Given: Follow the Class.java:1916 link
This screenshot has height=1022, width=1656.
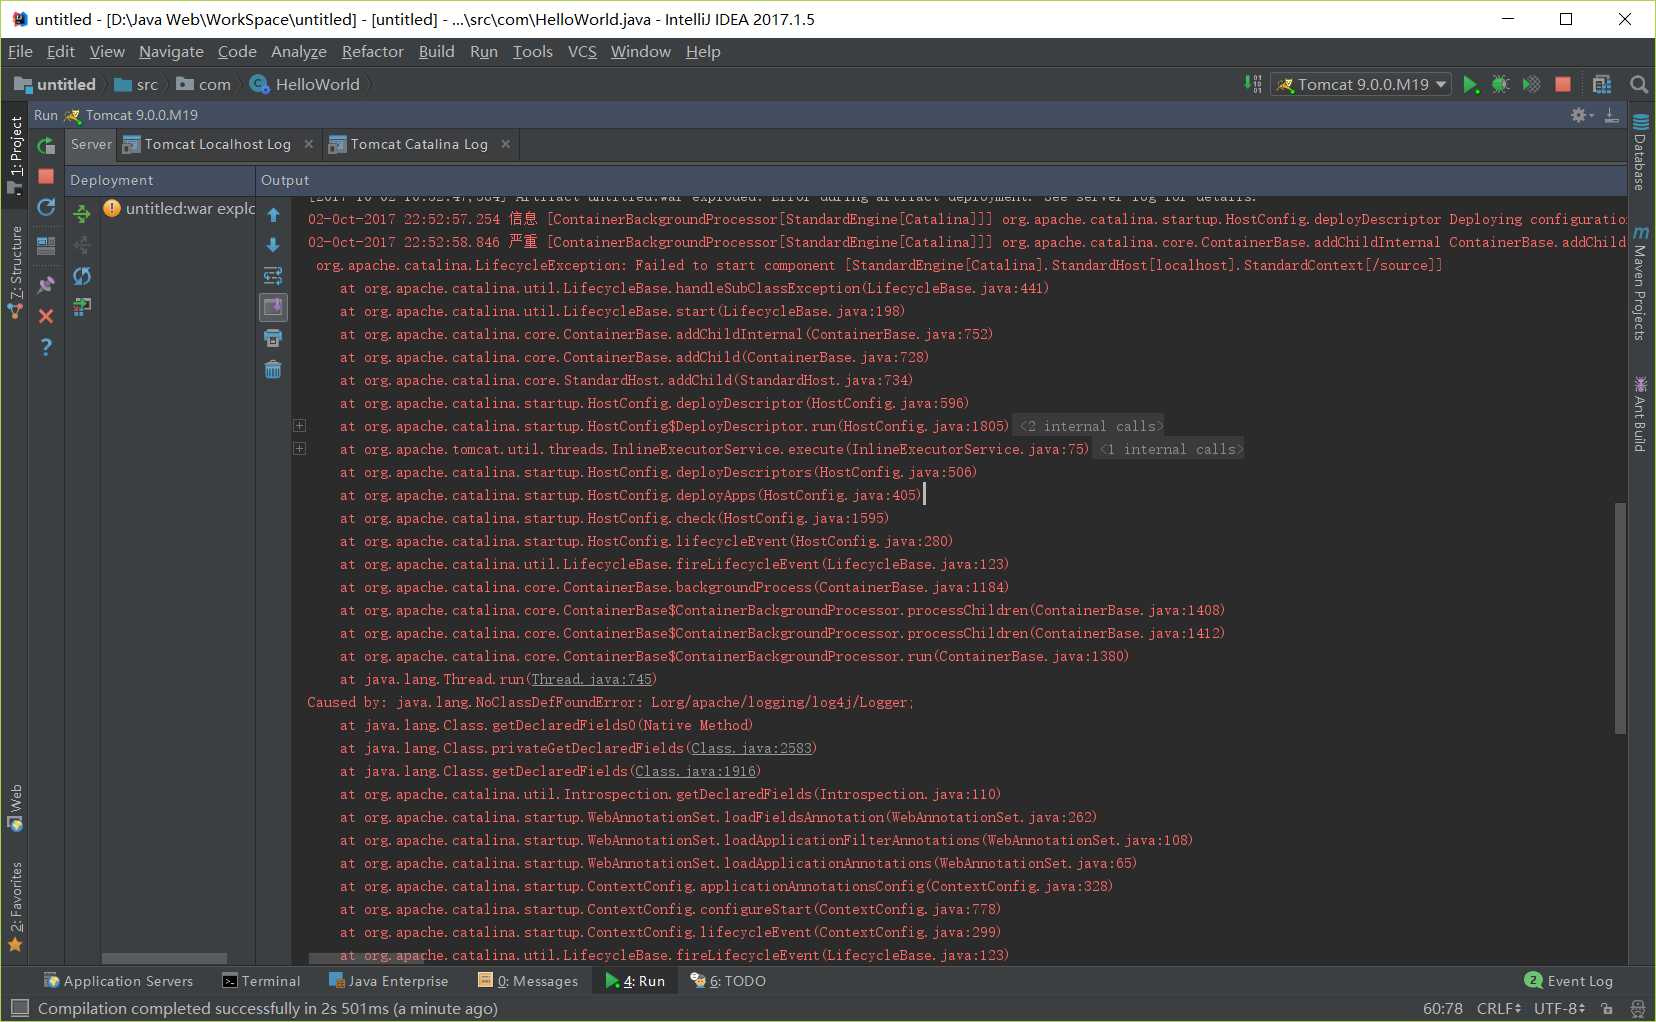Looking at the screenshot, I should pyautogui.click(x=696, y=772).
